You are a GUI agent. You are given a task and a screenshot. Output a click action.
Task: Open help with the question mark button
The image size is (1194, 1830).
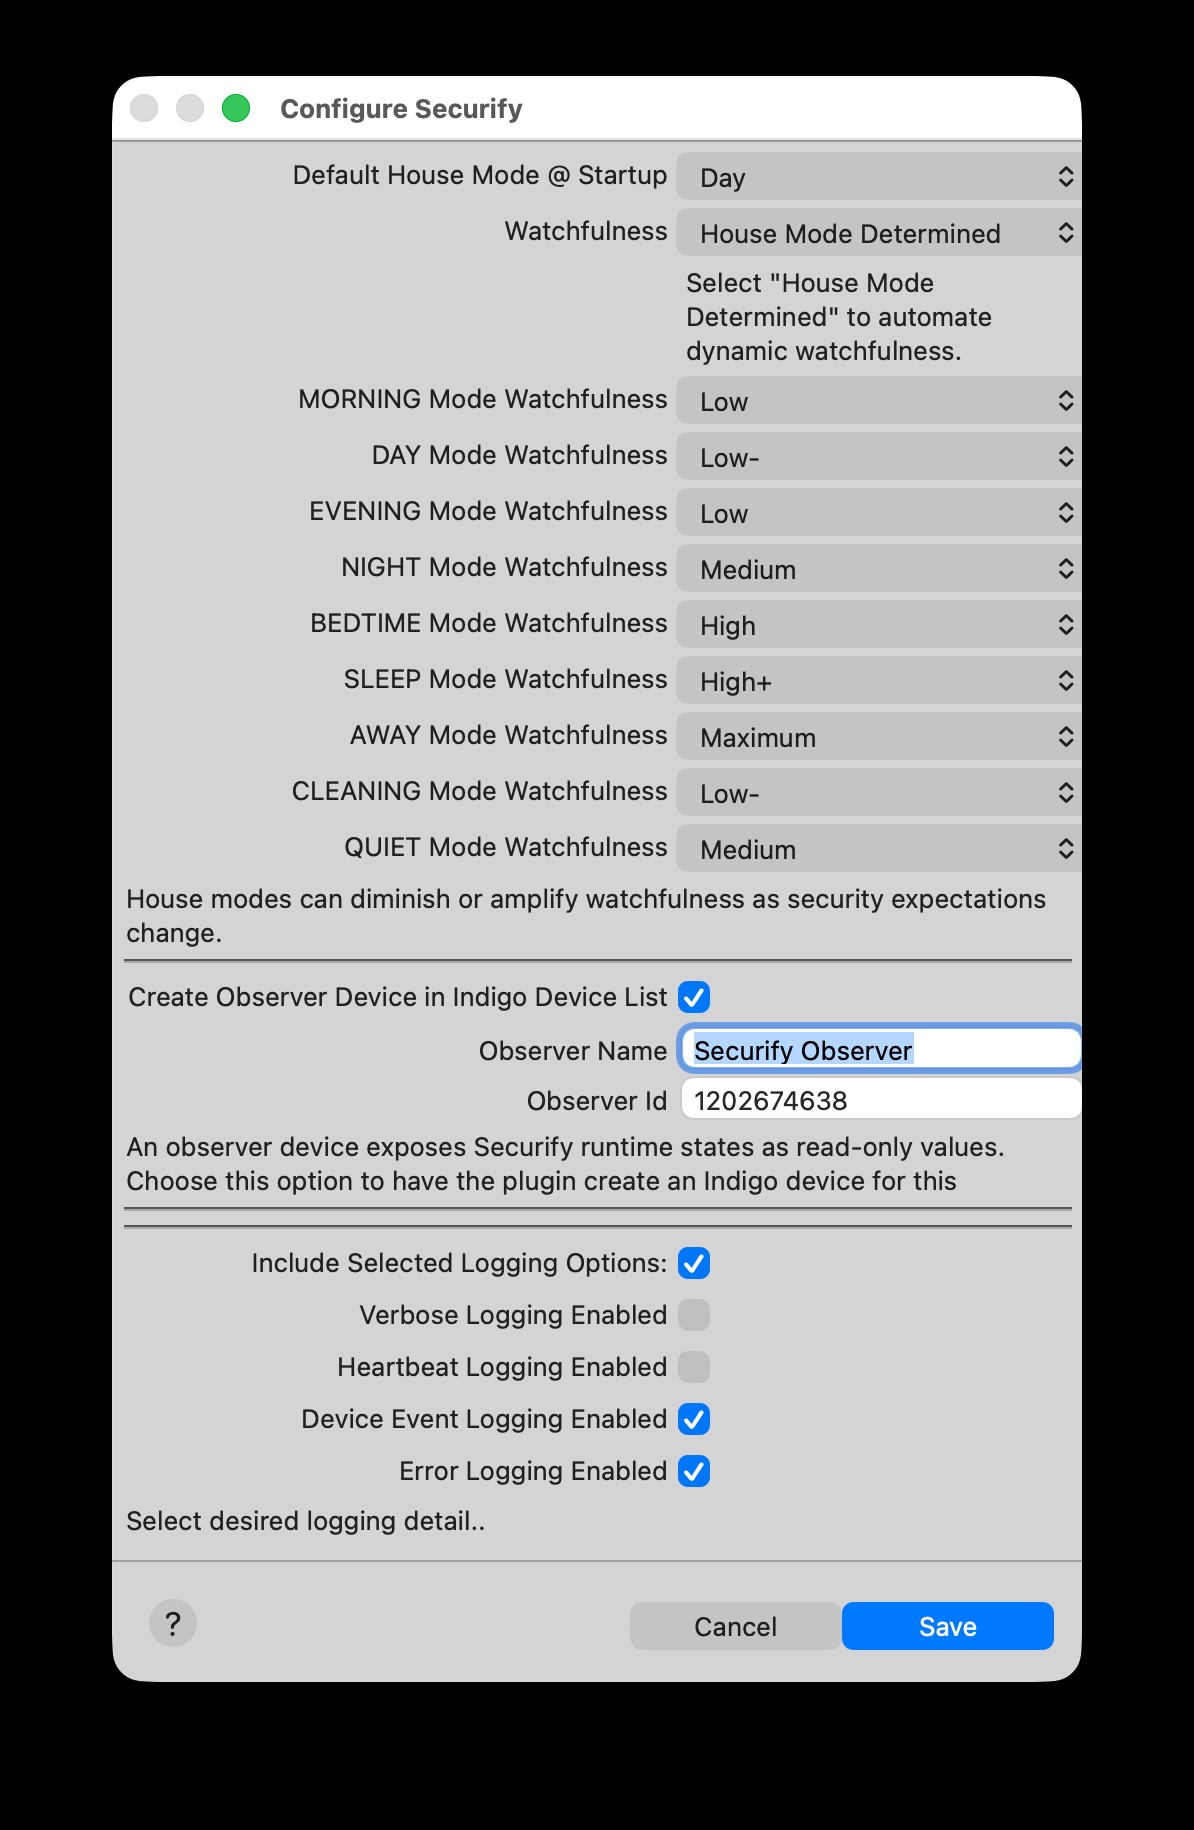tap(173, 1623)
